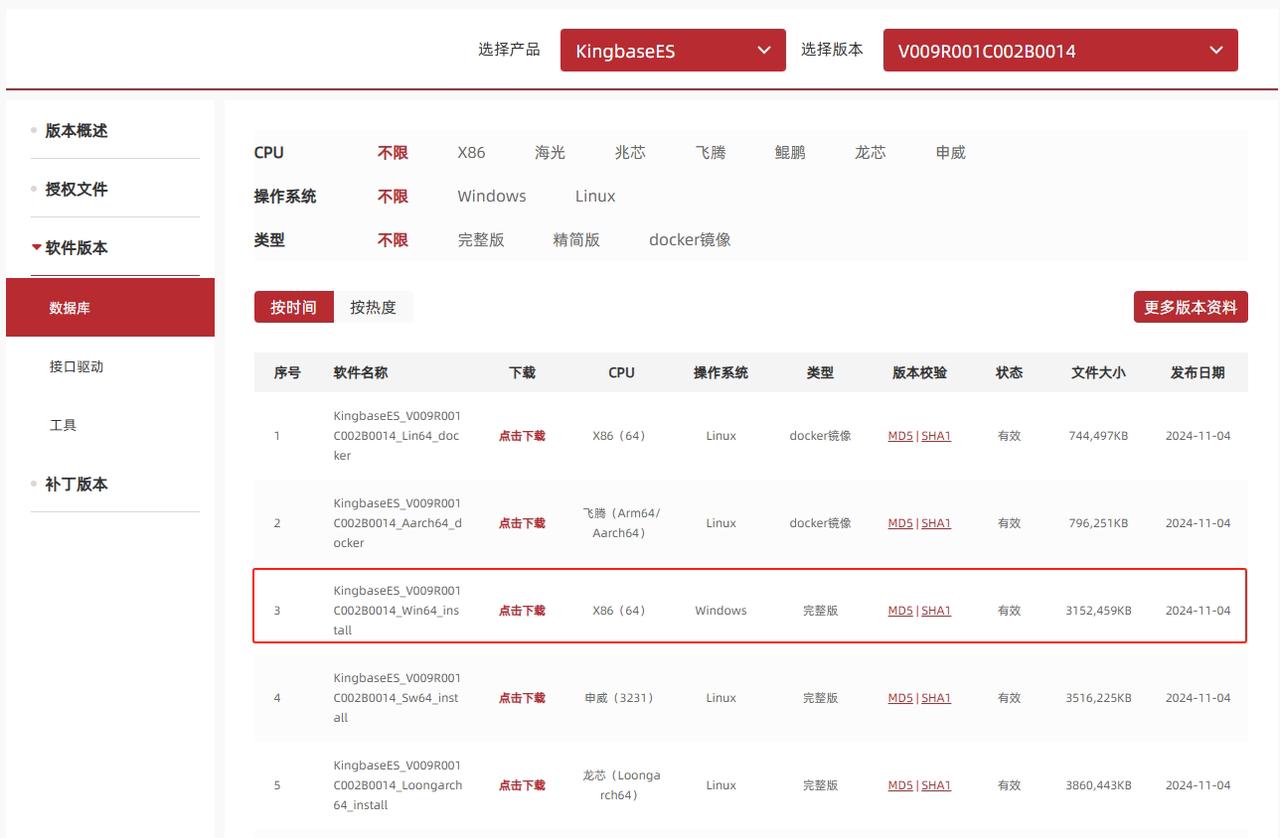
Task: Filter CPU by 申威
Action: tap(950, 153)
